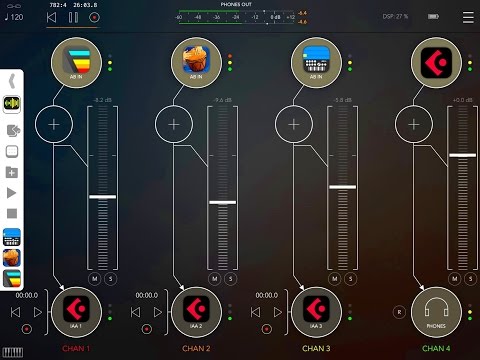Play the CHAN 1 output recorder
Viewport: 480px width, 360px height.
click(x=38, y=312)
